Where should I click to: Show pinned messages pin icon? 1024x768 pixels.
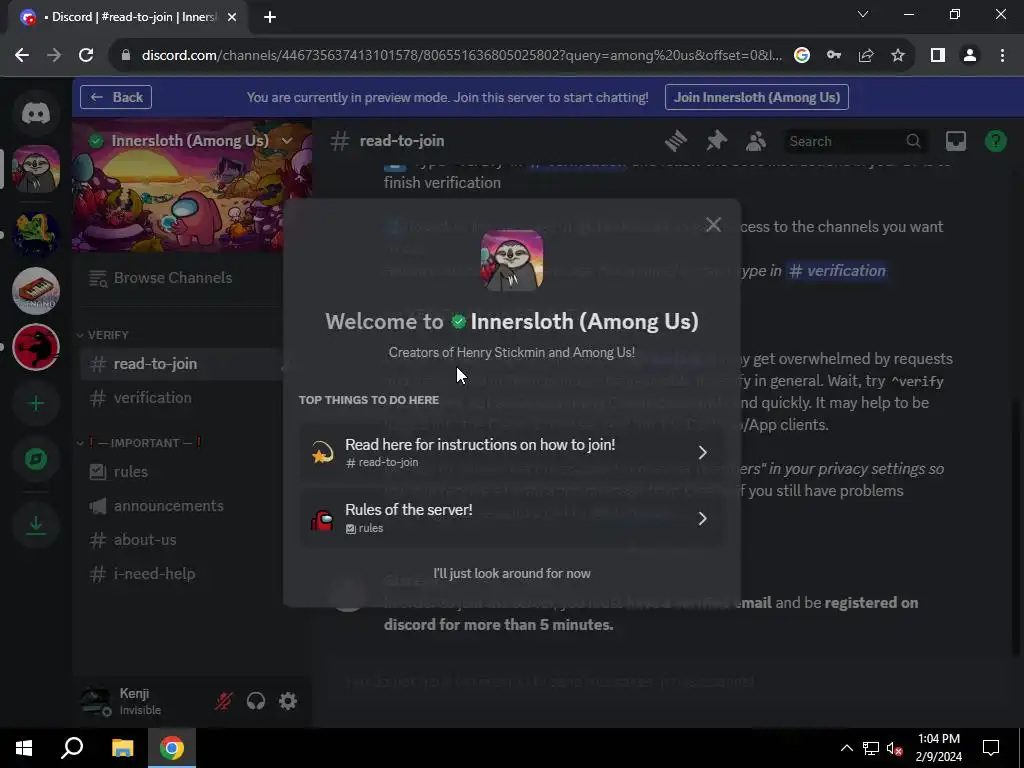tap(716, 141)
